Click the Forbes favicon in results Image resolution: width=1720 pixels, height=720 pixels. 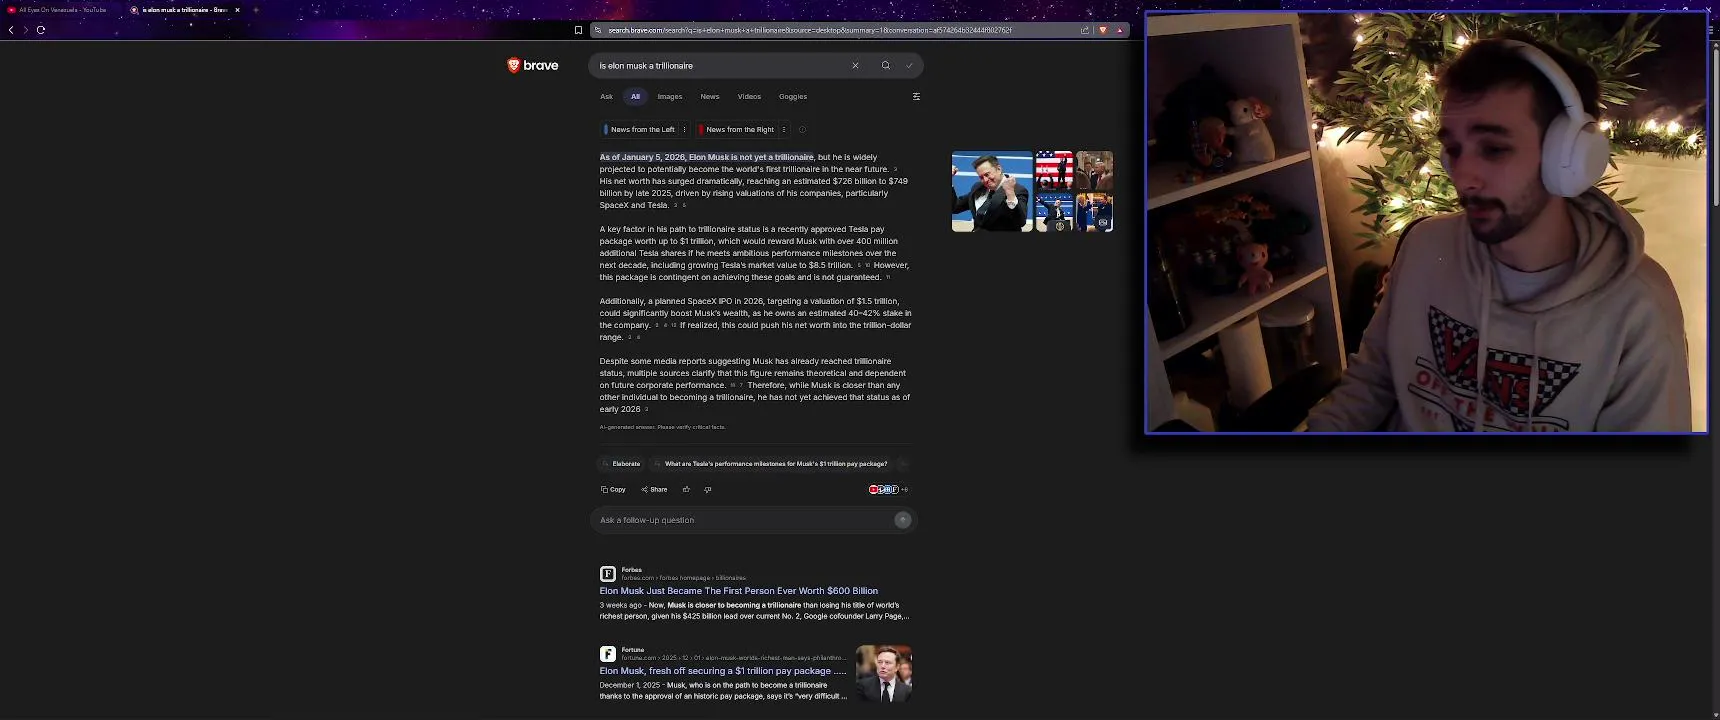tap(607, 574)
